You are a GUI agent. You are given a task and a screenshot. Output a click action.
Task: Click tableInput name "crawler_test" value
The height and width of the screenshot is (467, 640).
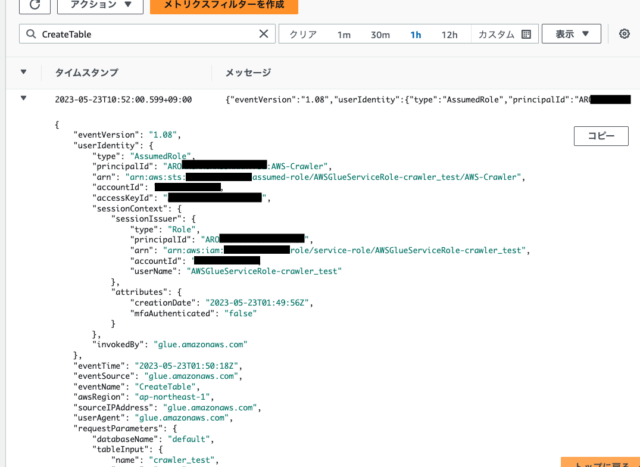[182, 460]
